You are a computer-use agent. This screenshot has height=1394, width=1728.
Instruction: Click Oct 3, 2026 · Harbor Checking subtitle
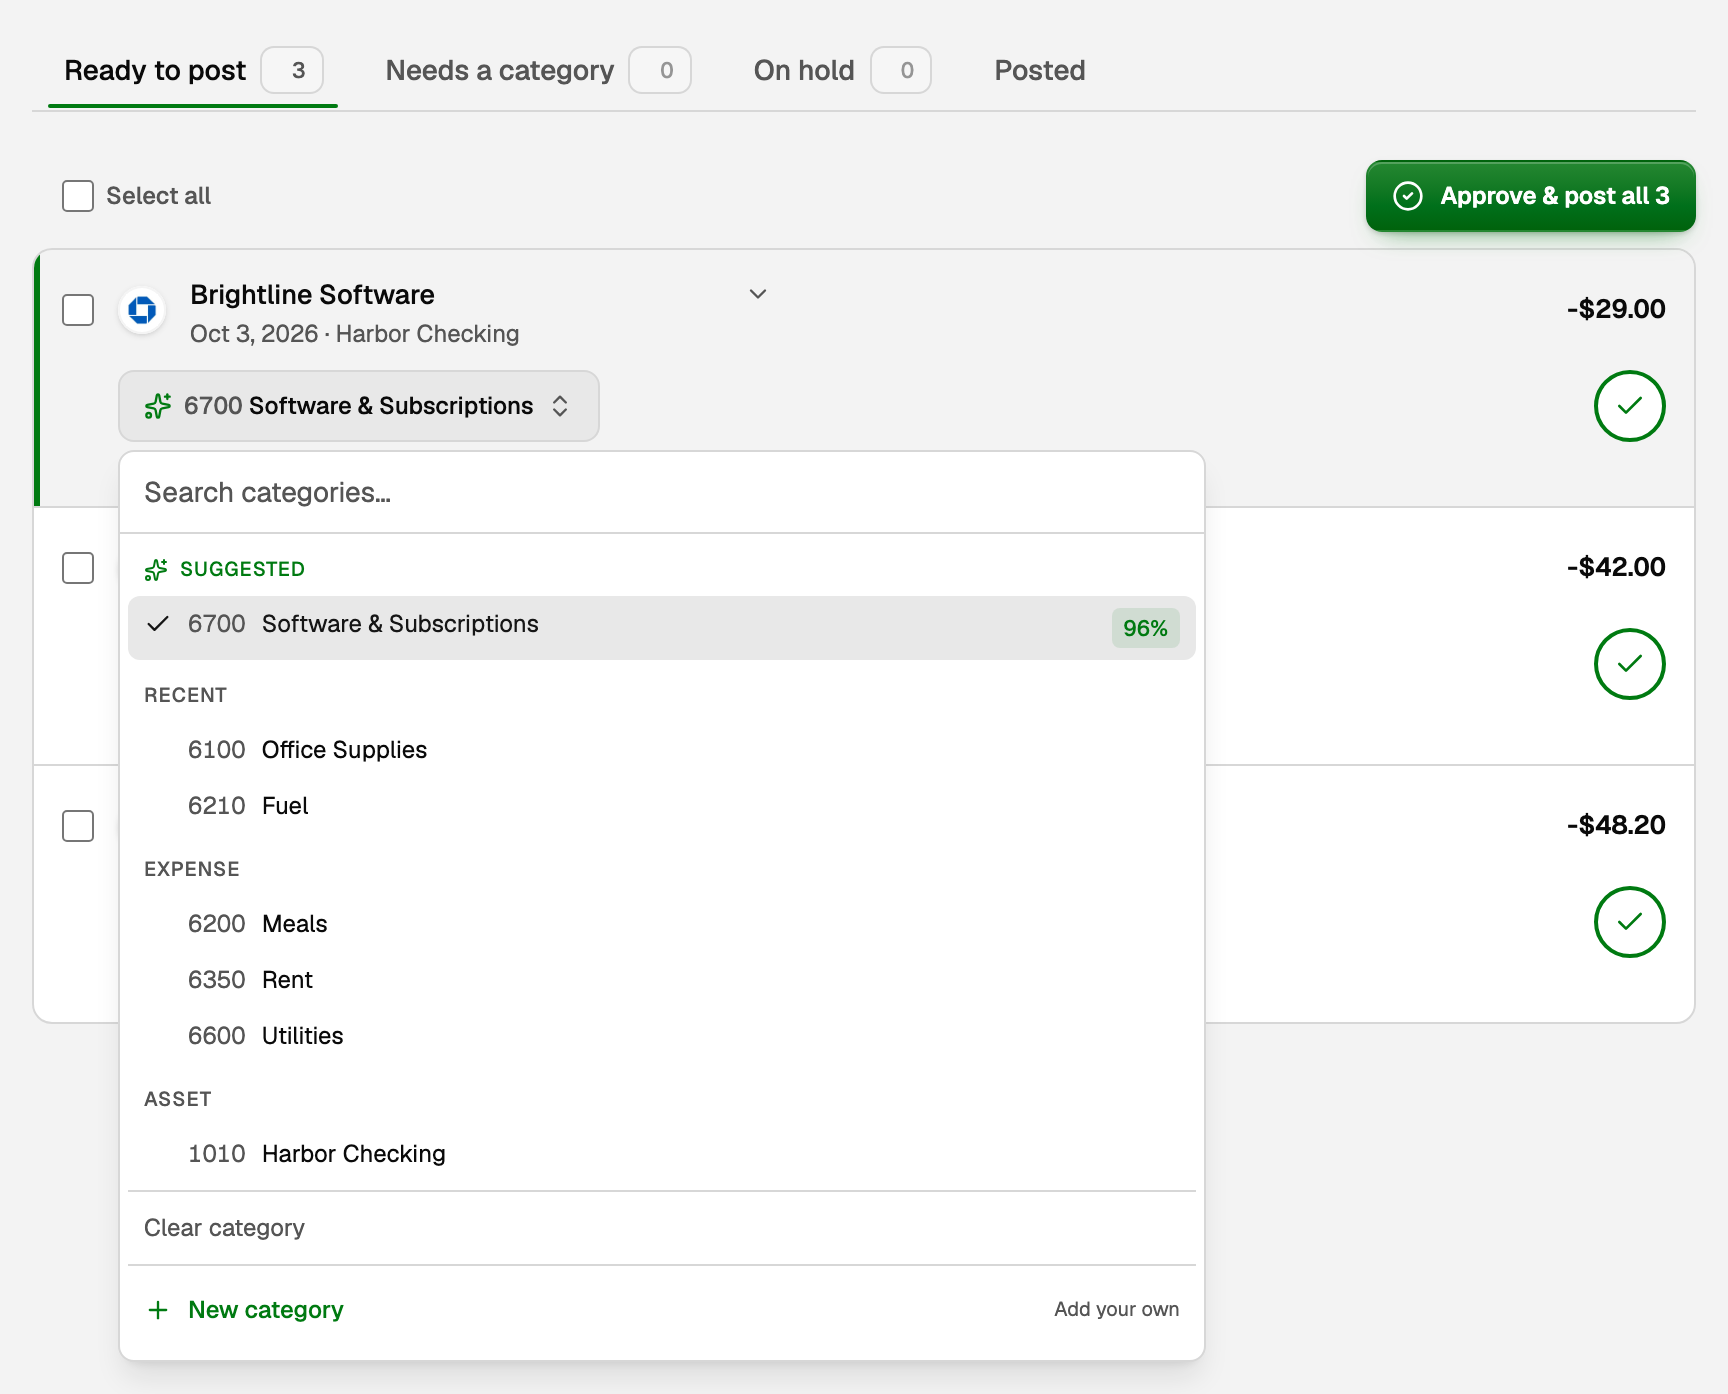point(355,334)
